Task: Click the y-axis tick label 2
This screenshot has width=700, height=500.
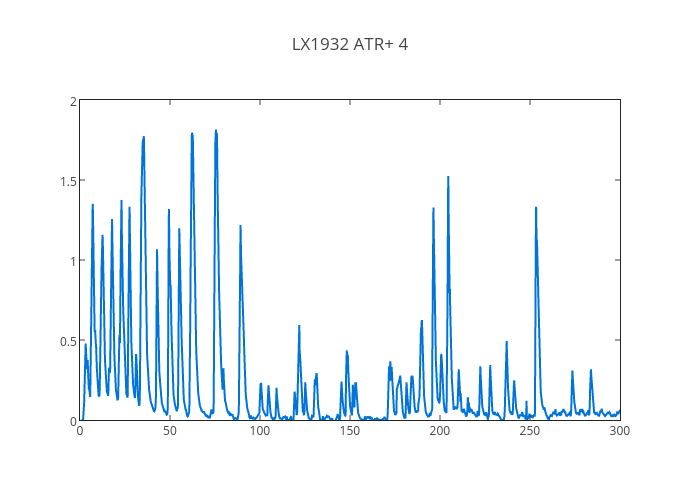Action: tap(73, 101)
